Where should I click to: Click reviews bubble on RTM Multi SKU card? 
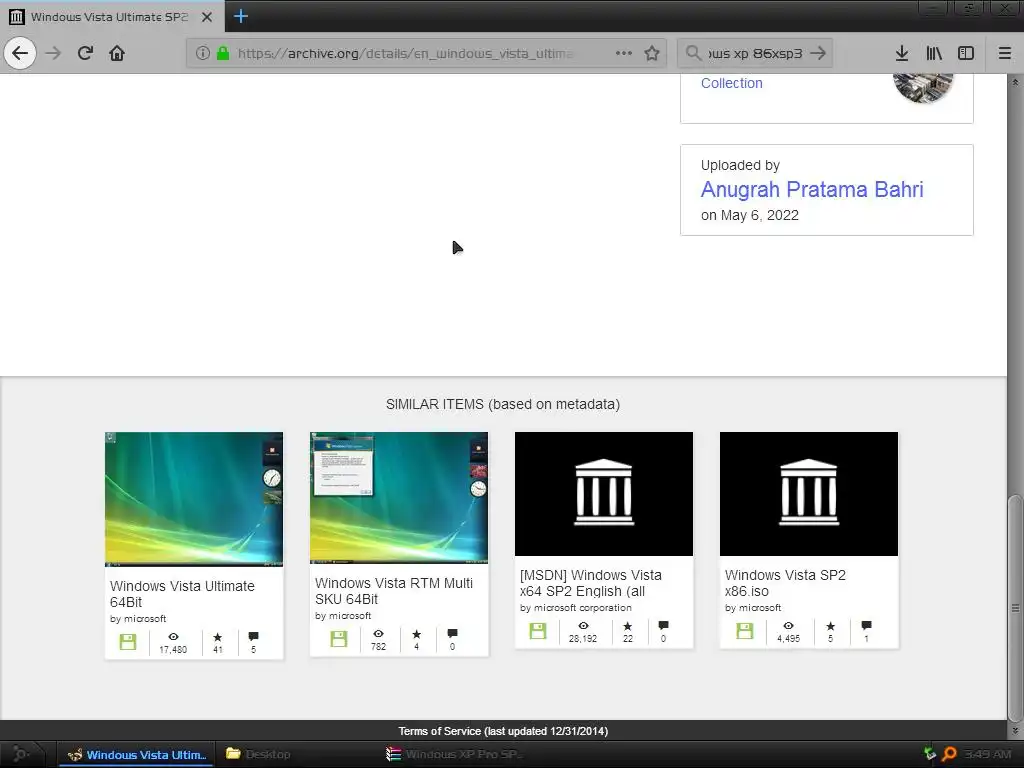[x=452, y=633]
